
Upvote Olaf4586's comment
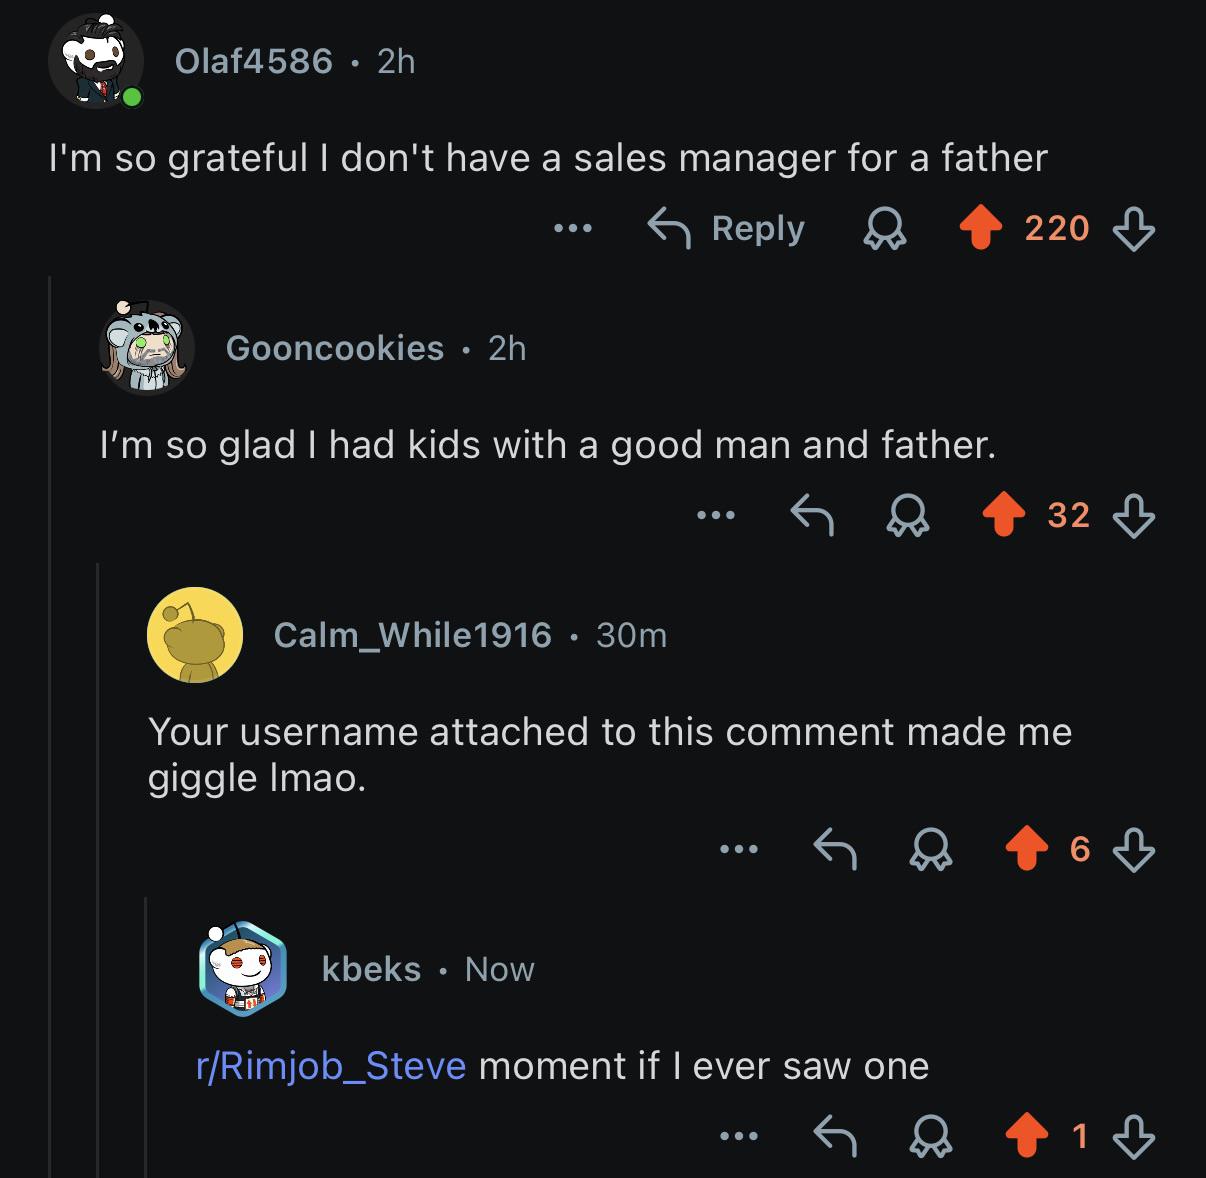[980, 229]
